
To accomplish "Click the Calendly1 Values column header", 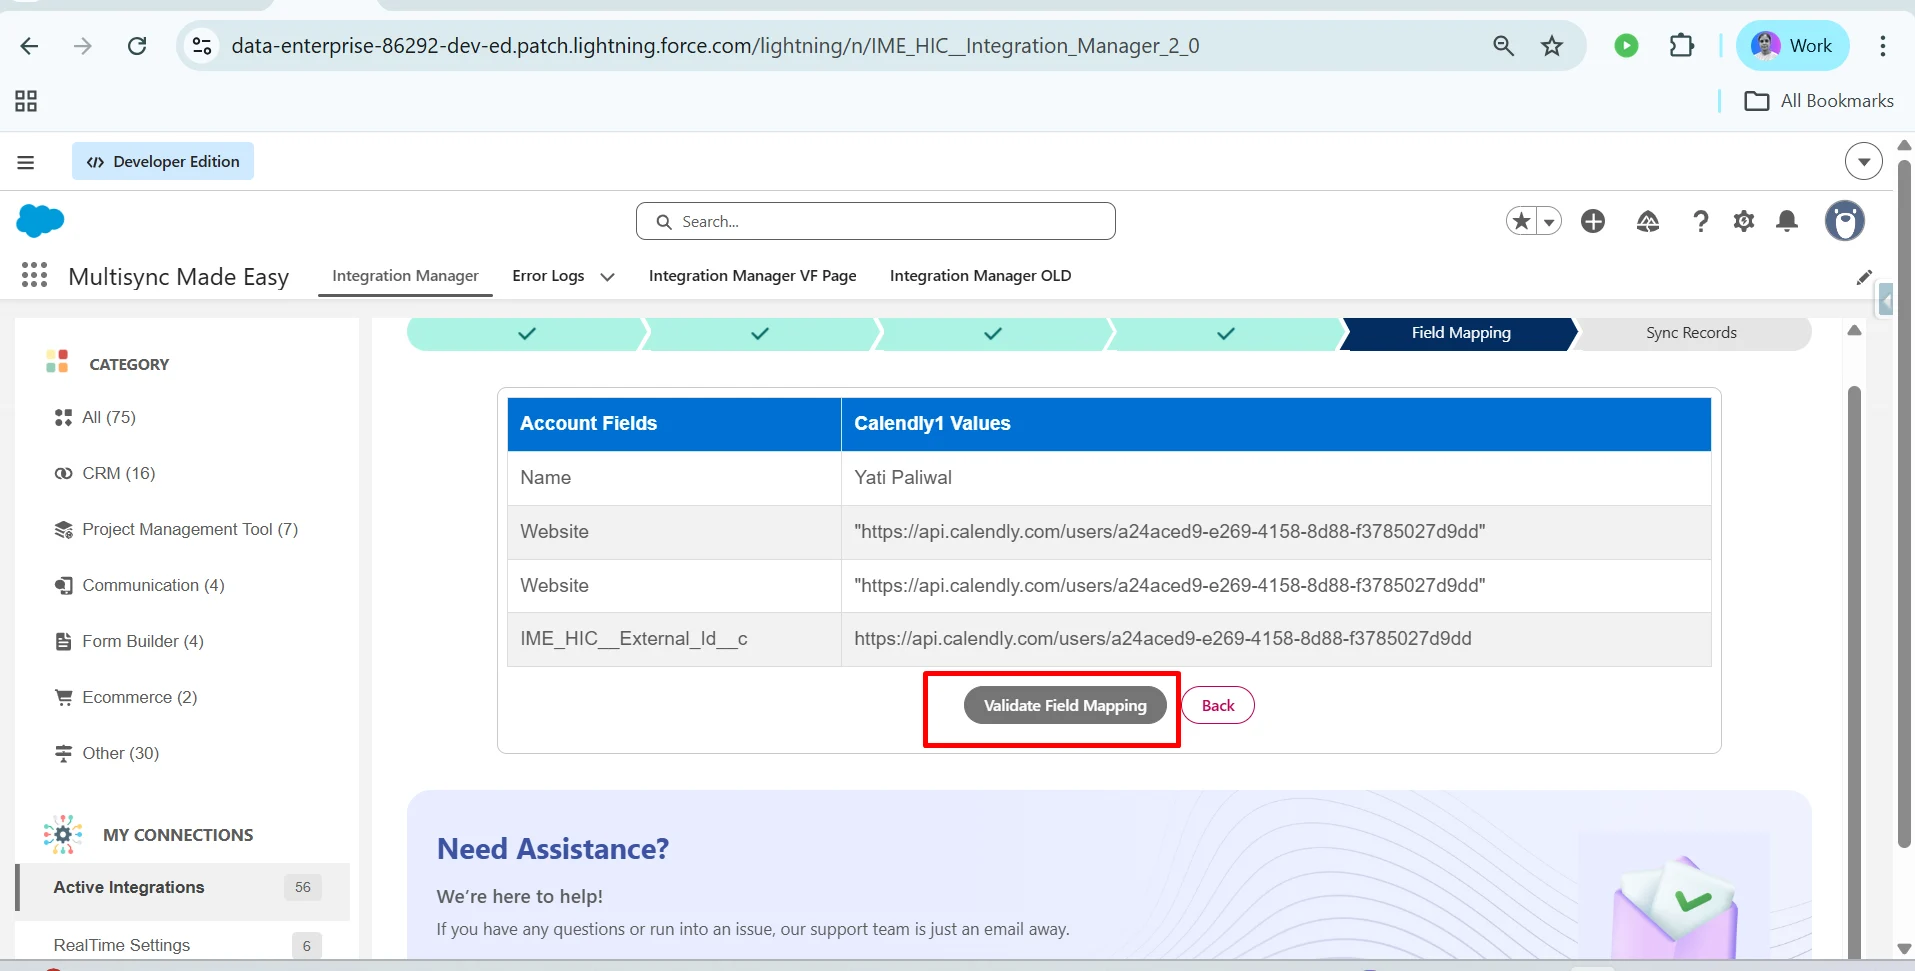I will pyautogui.click(x=1276, y=424).
